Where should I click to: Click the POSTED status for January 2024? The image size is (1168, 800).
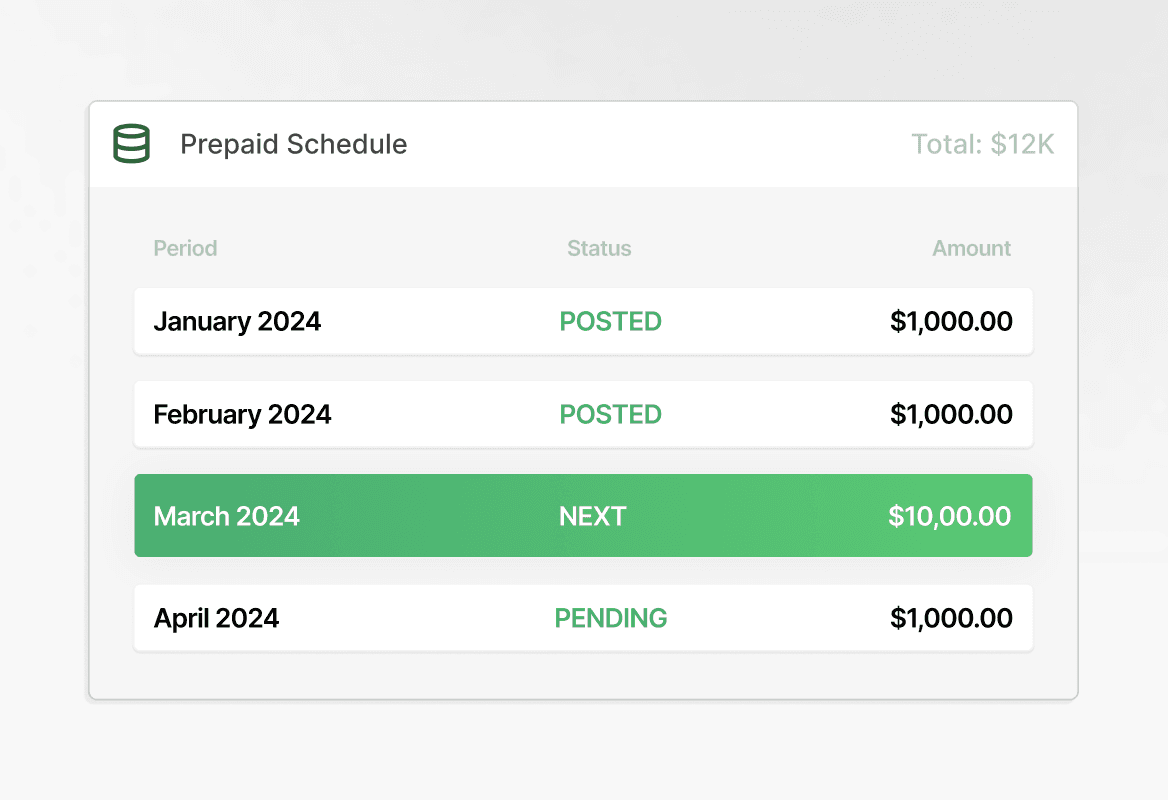(610, 321)
